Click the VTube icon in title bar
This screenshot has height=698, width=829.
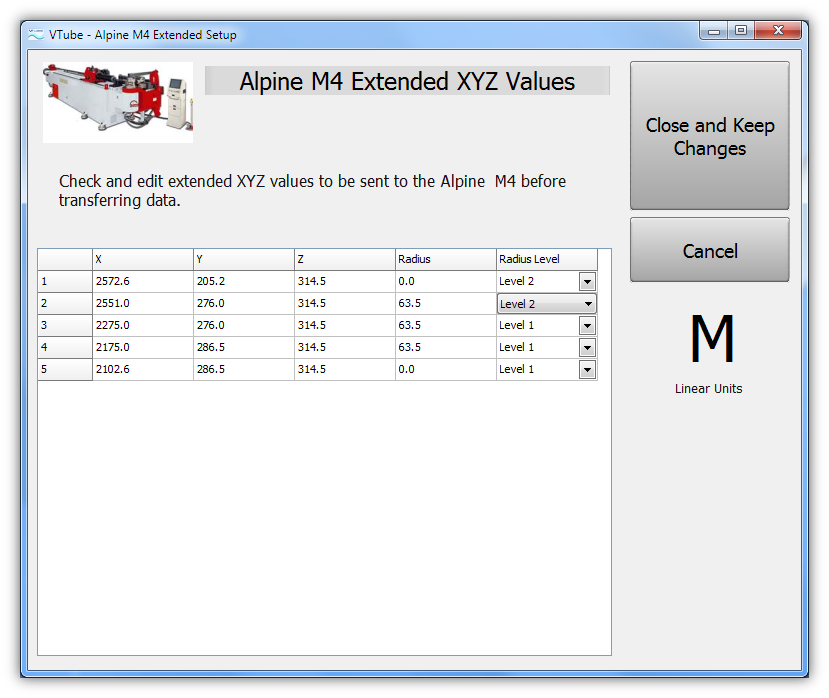[36, 35]
